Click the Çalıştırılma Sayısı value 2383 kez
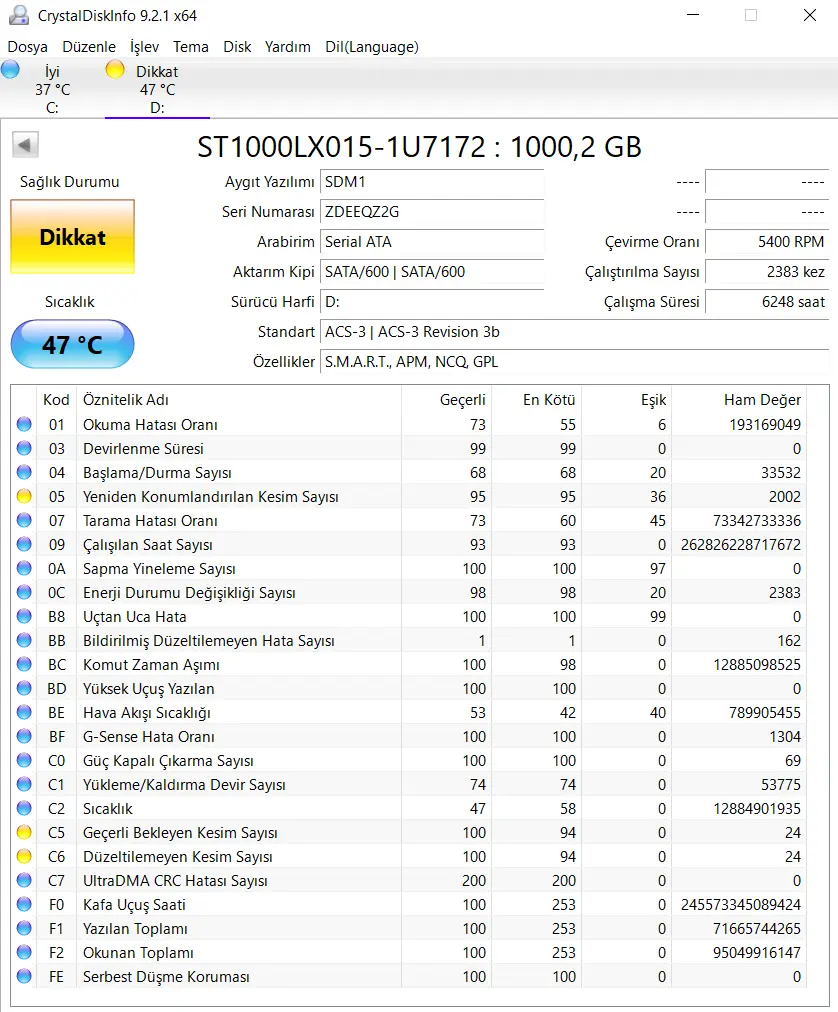838x1012 pixels. pos(766,272)
